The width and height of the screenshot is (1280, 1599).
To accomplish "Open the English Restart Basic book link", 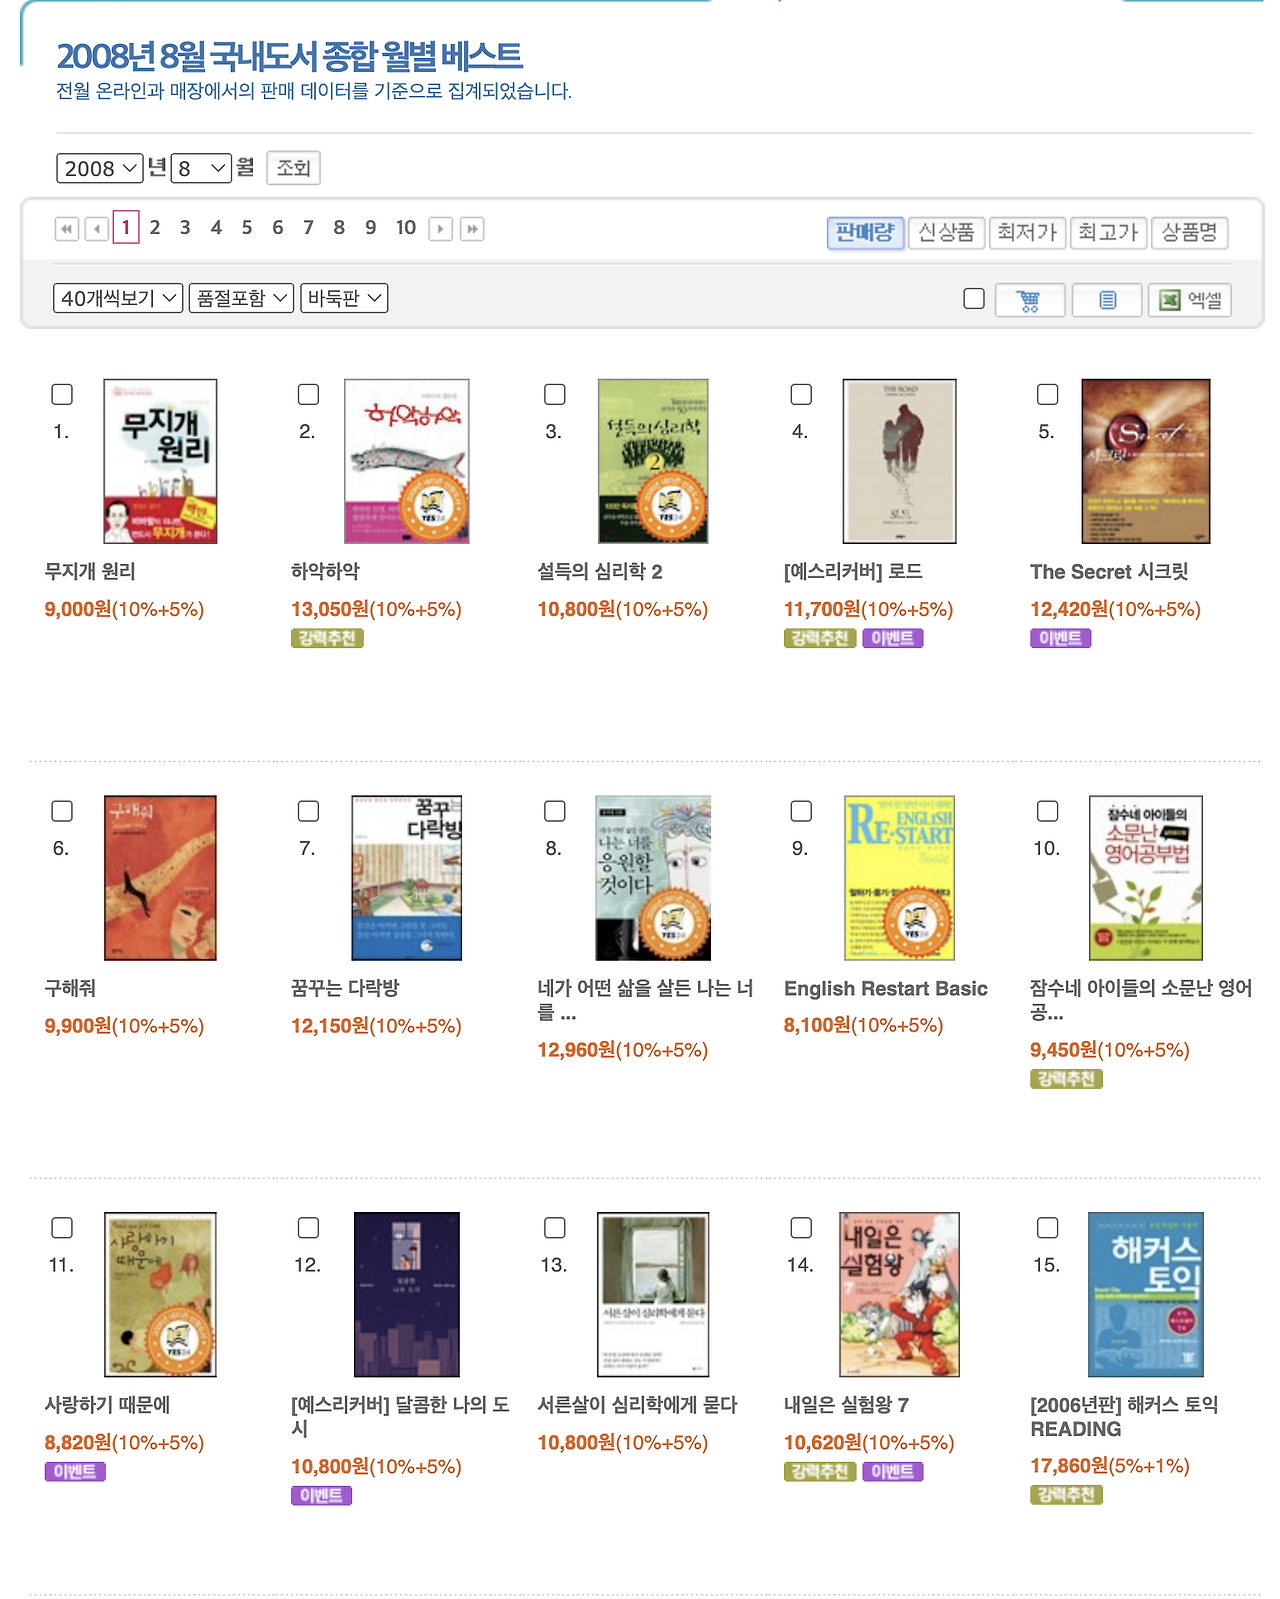I will [x=884, y=988].
